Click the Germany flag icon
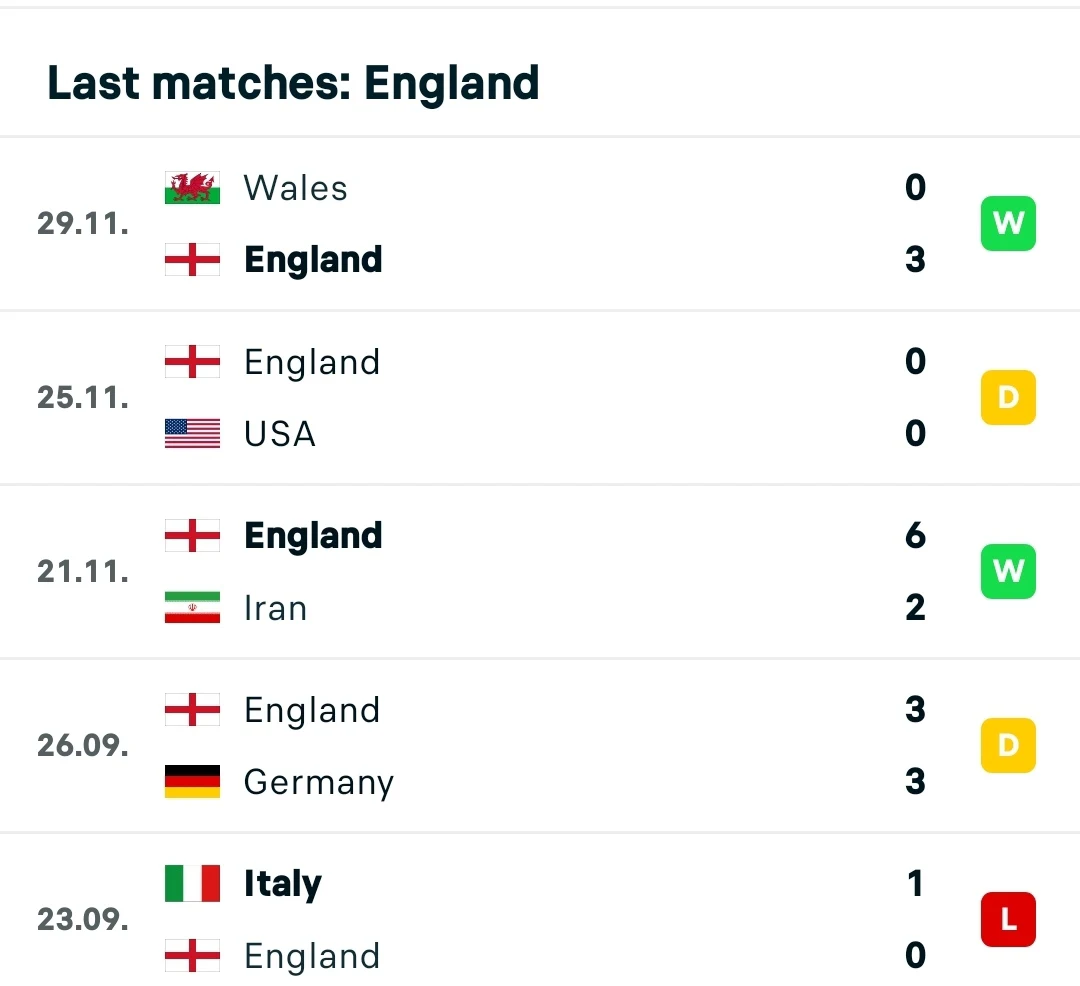 coord(192,782)
